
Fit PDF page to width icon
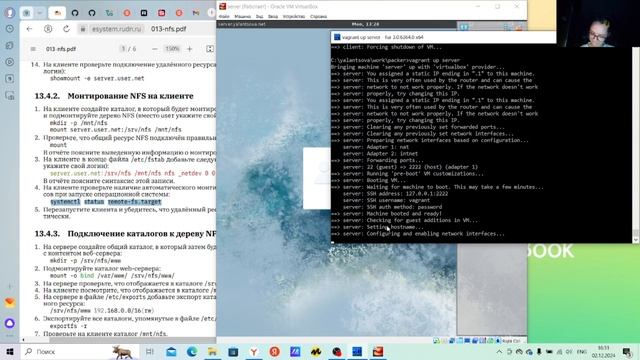tap(210, 49)
